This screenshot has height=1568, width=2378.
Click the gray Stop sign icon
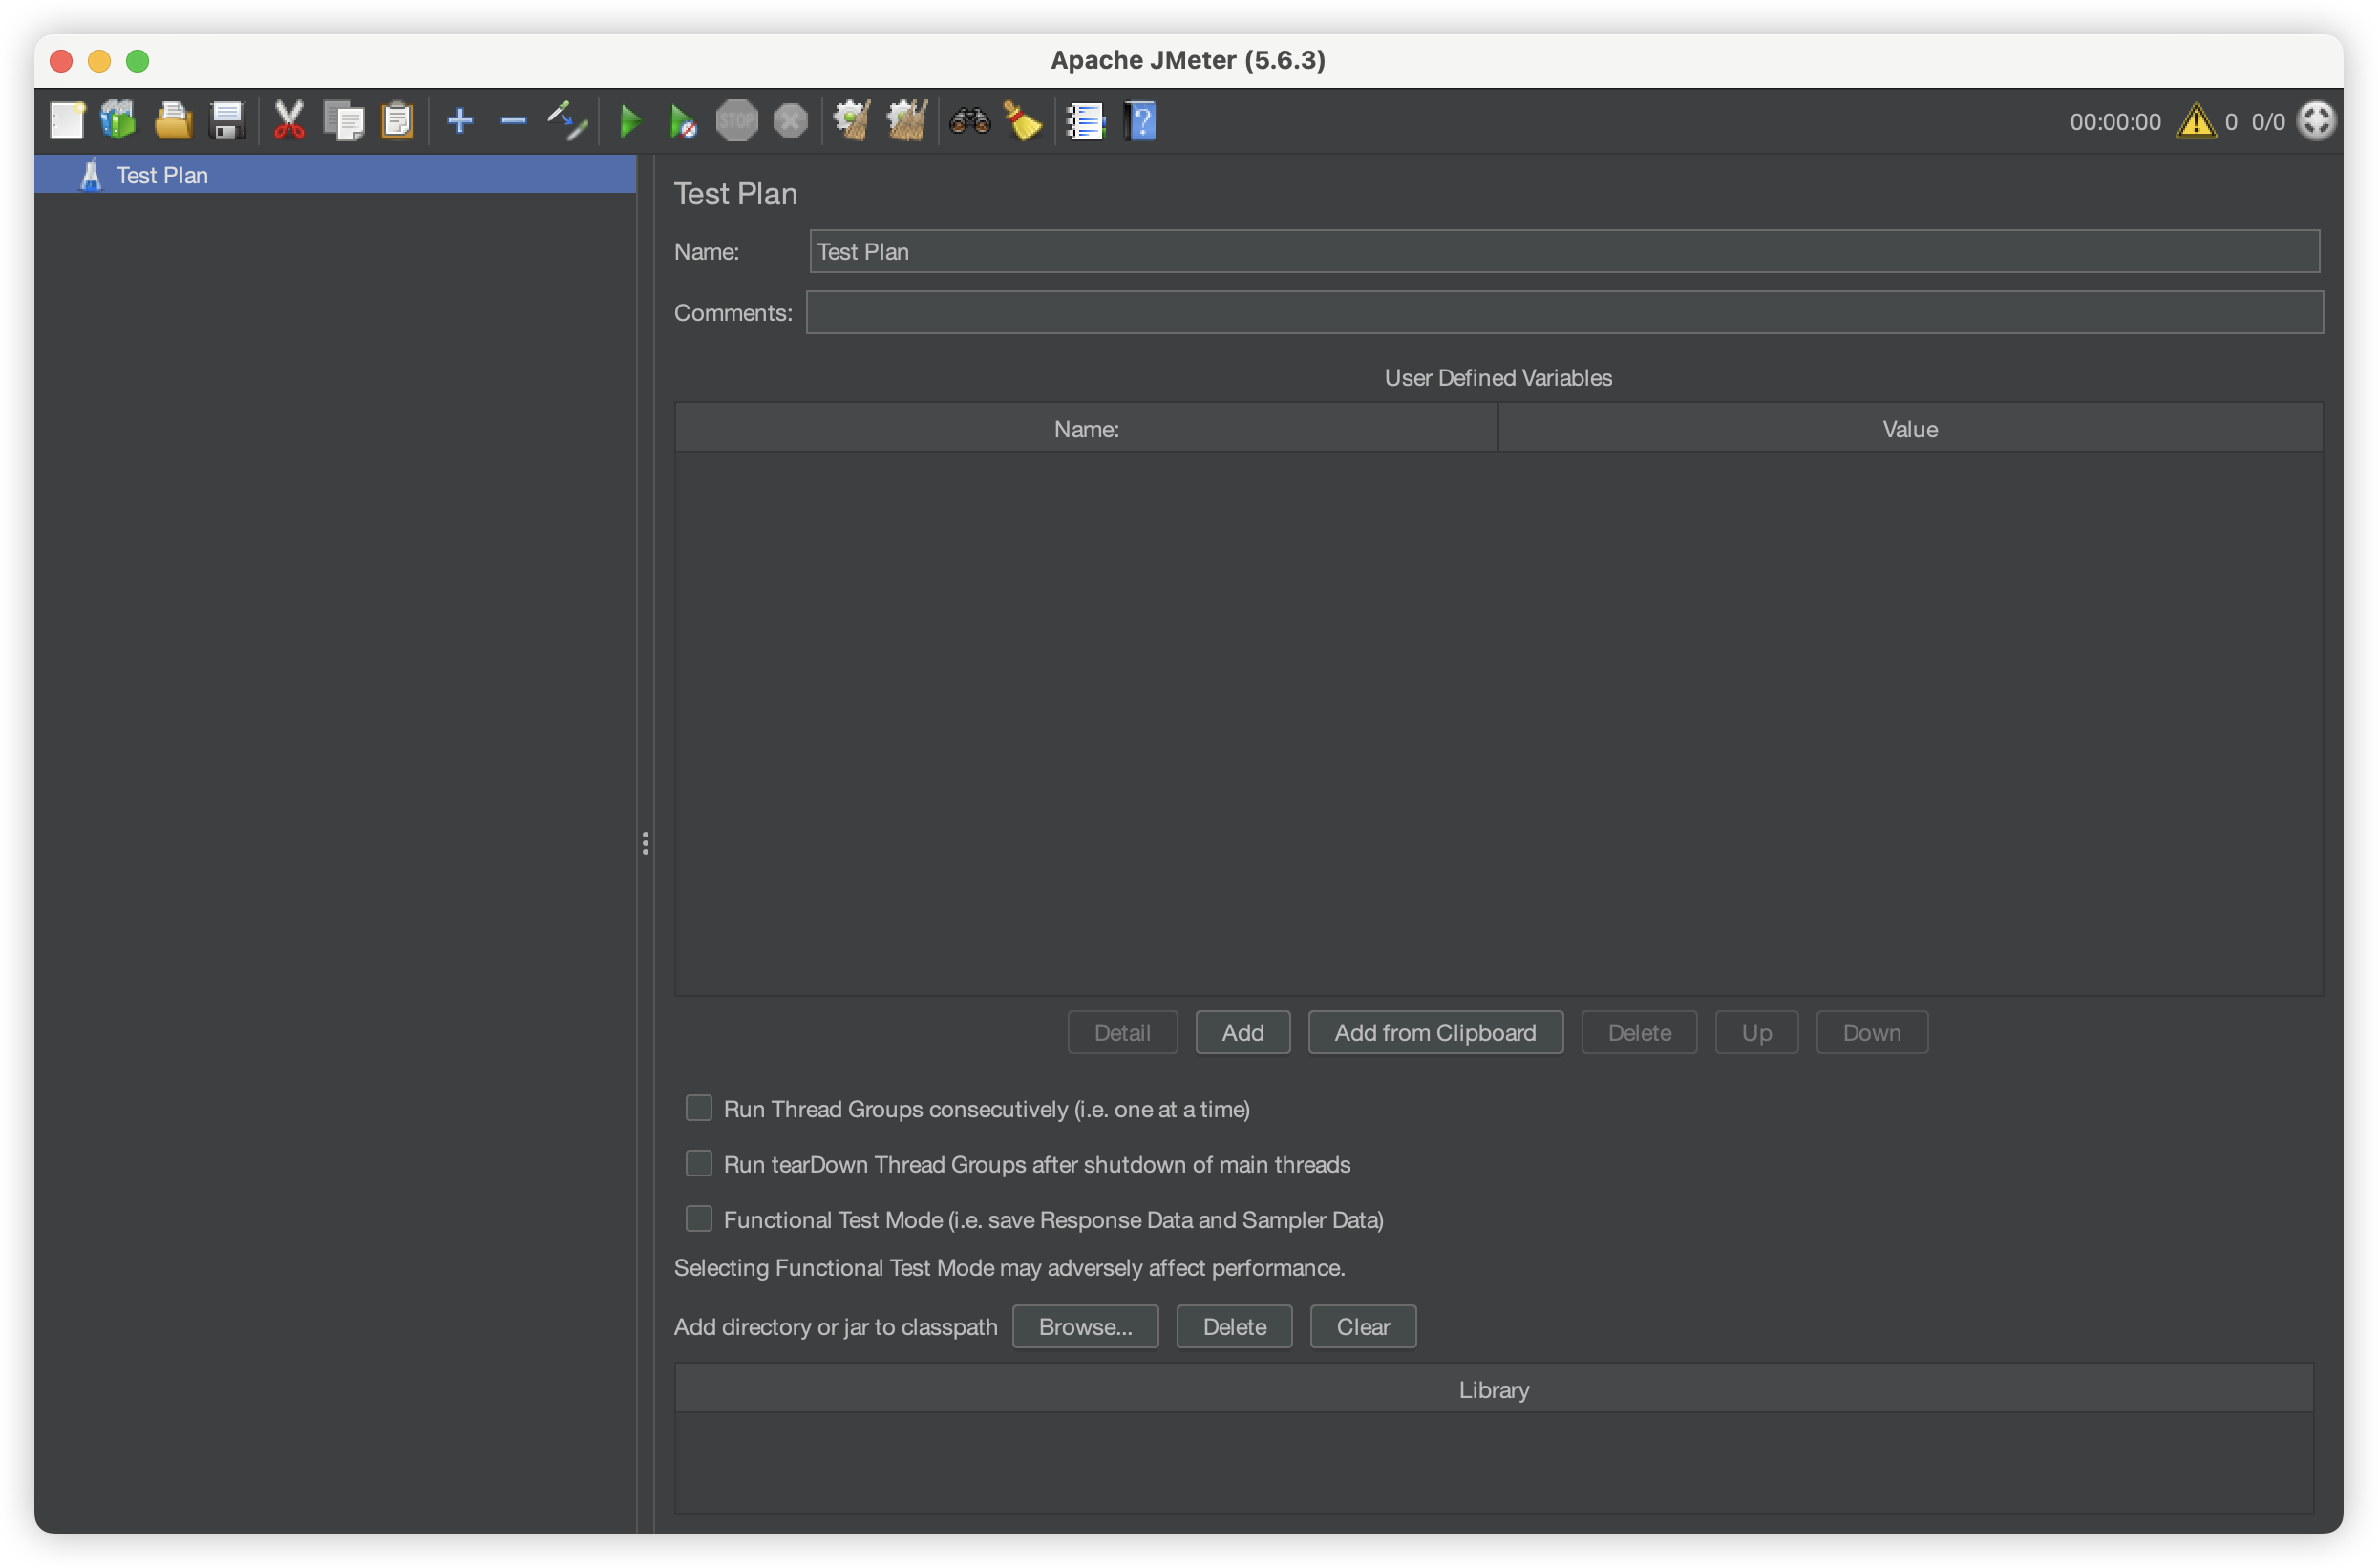coord(737,121)
